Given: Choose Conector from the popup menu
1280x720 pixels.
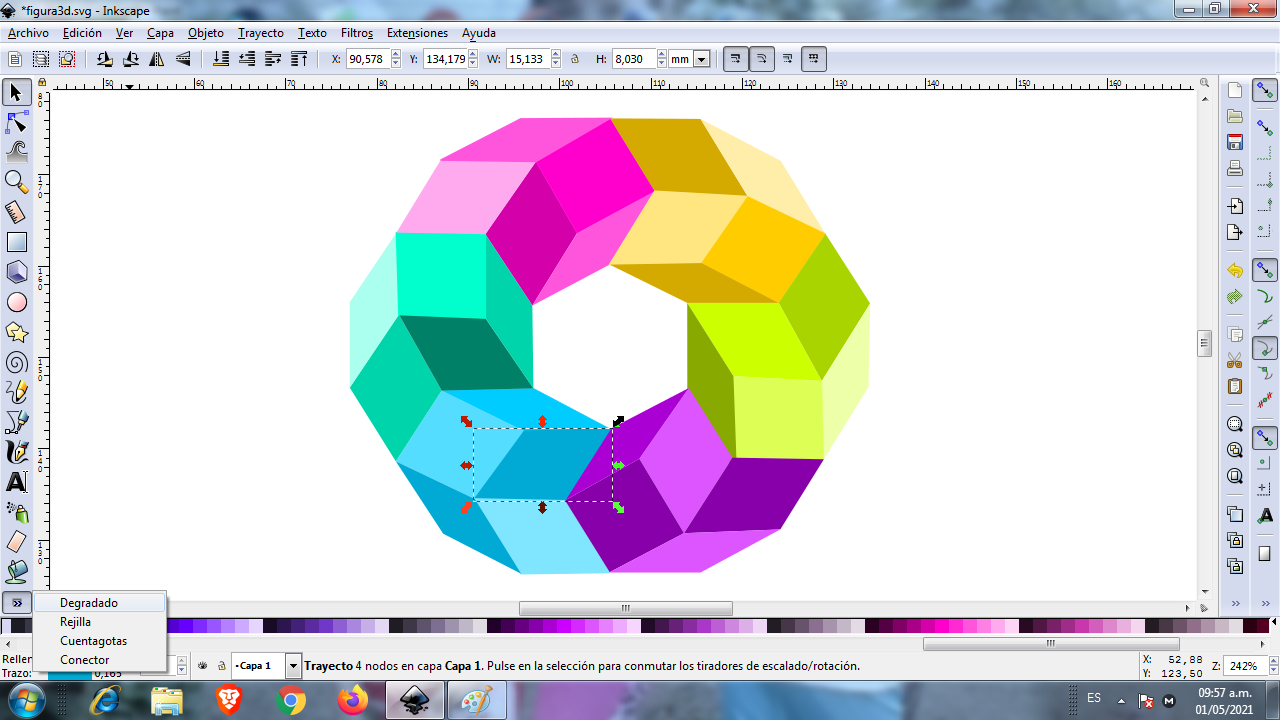Looking at the screenshot, I should pyautogui.click(x=100, y=660).
